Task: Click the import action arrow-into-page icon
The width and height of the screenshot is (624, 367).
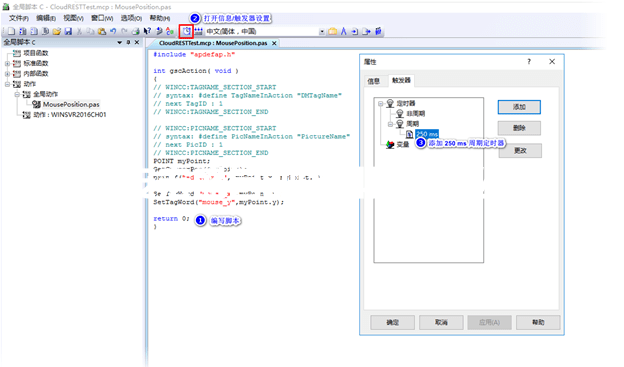Action: pyautogui.click(x=355, y=31)
